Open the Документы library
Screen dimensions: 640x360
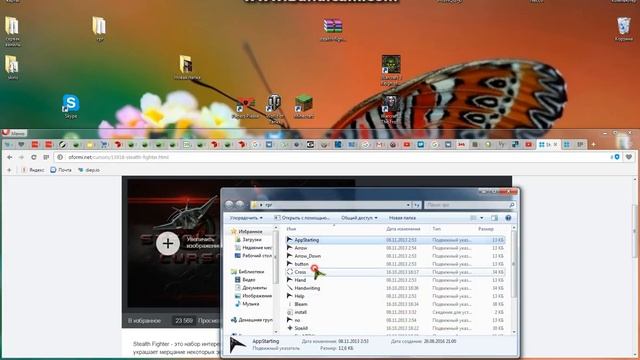point(251,288)
